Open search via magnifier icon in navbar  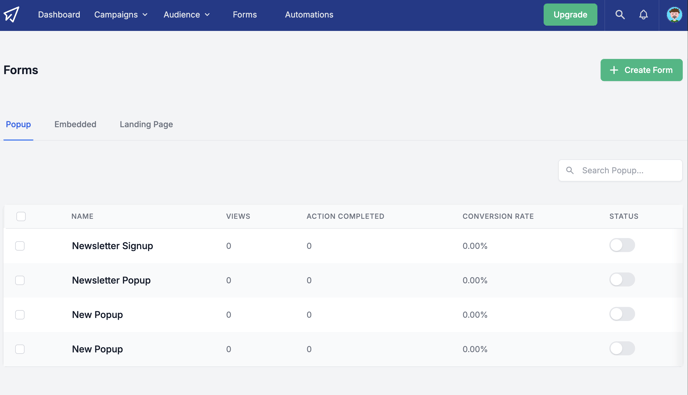[x=620, y=14]
